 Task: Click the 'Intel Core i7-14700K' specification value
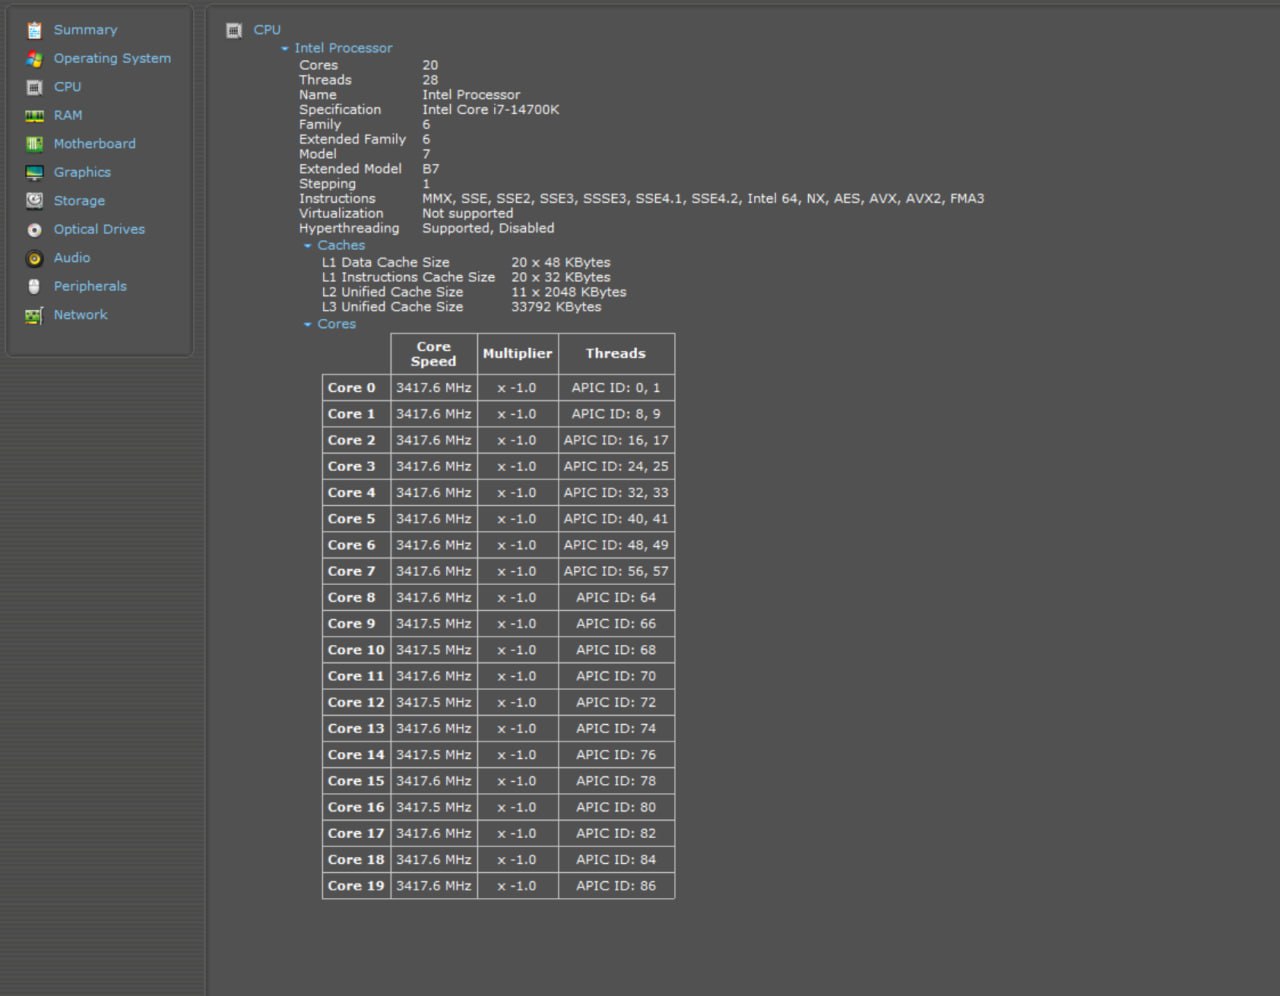491,110
